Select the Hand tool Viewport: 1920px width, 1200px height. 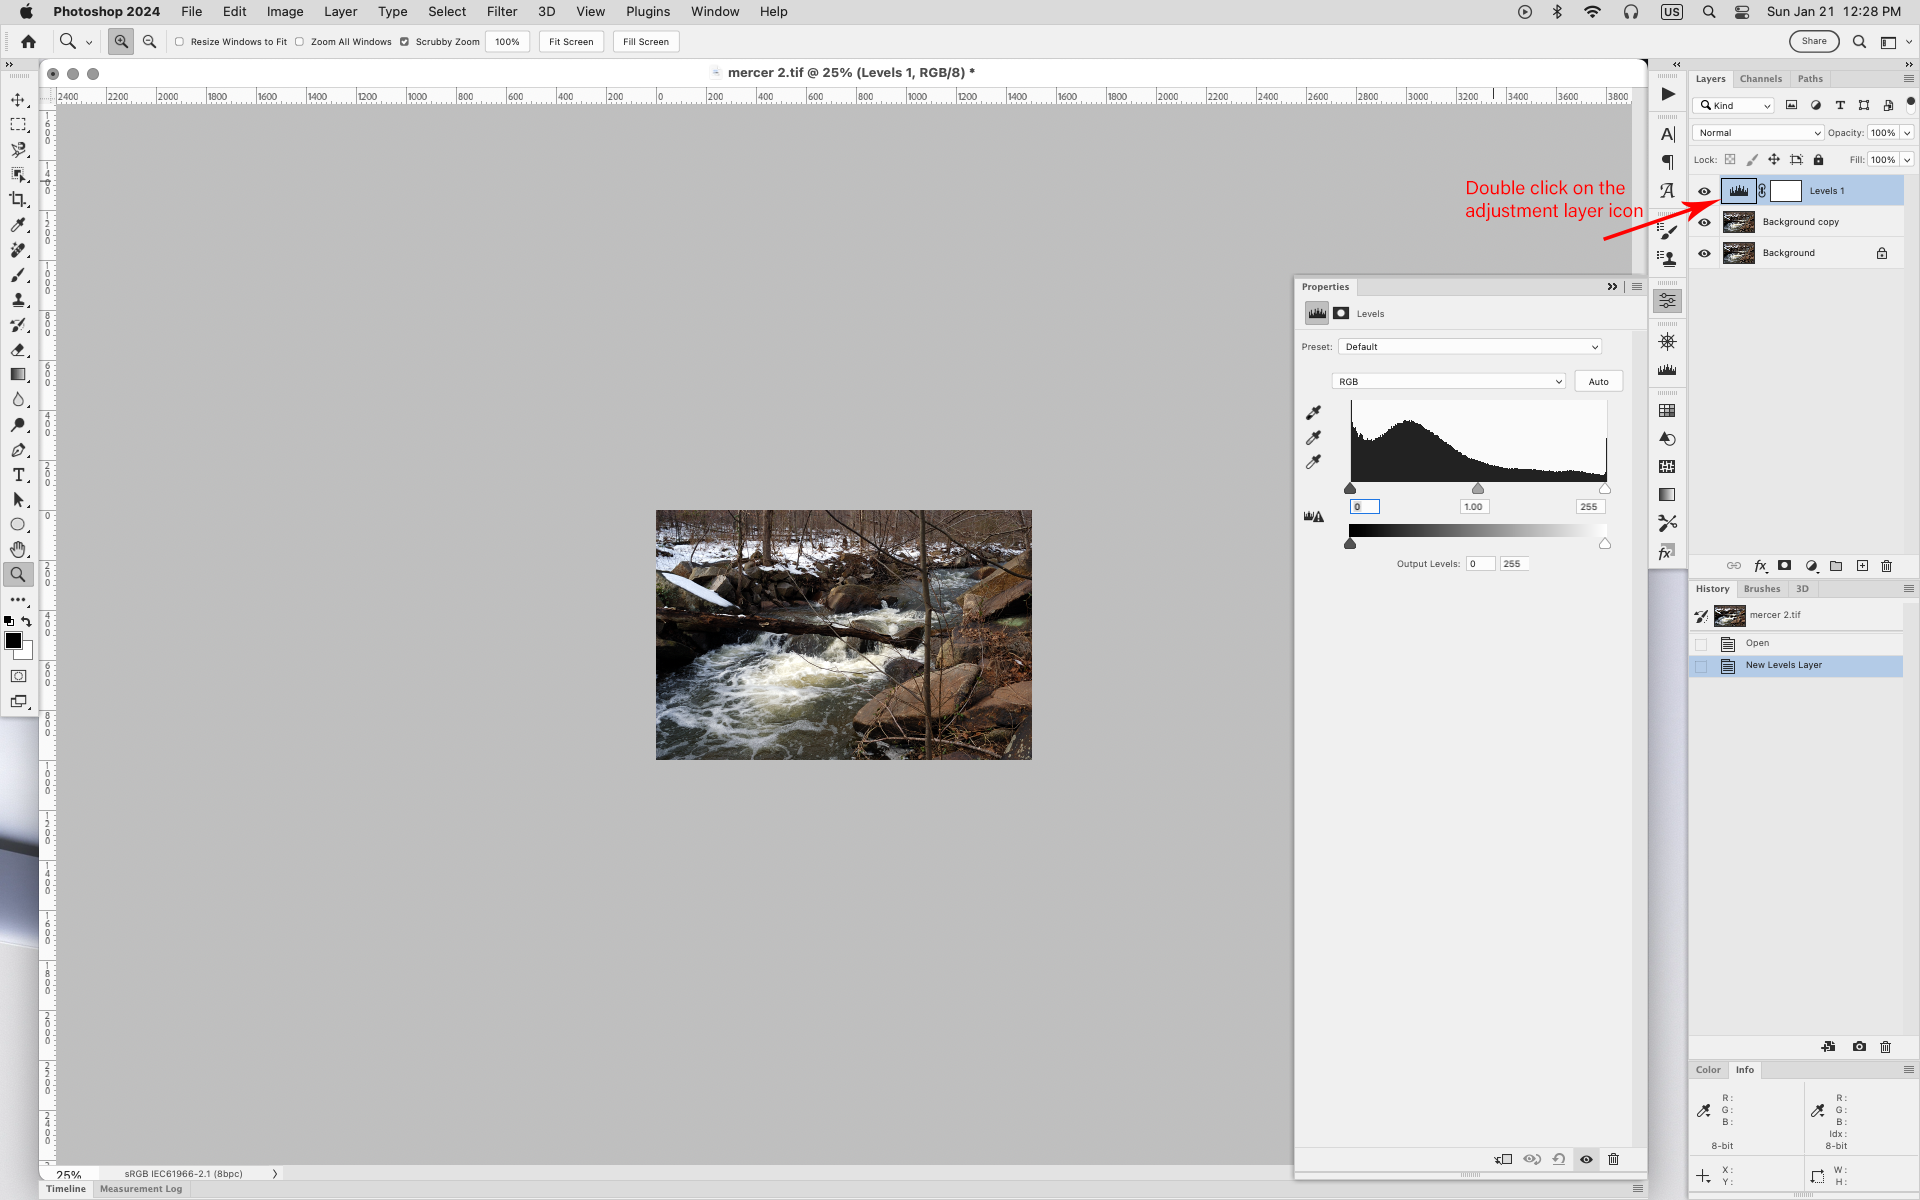click(18, 549)
